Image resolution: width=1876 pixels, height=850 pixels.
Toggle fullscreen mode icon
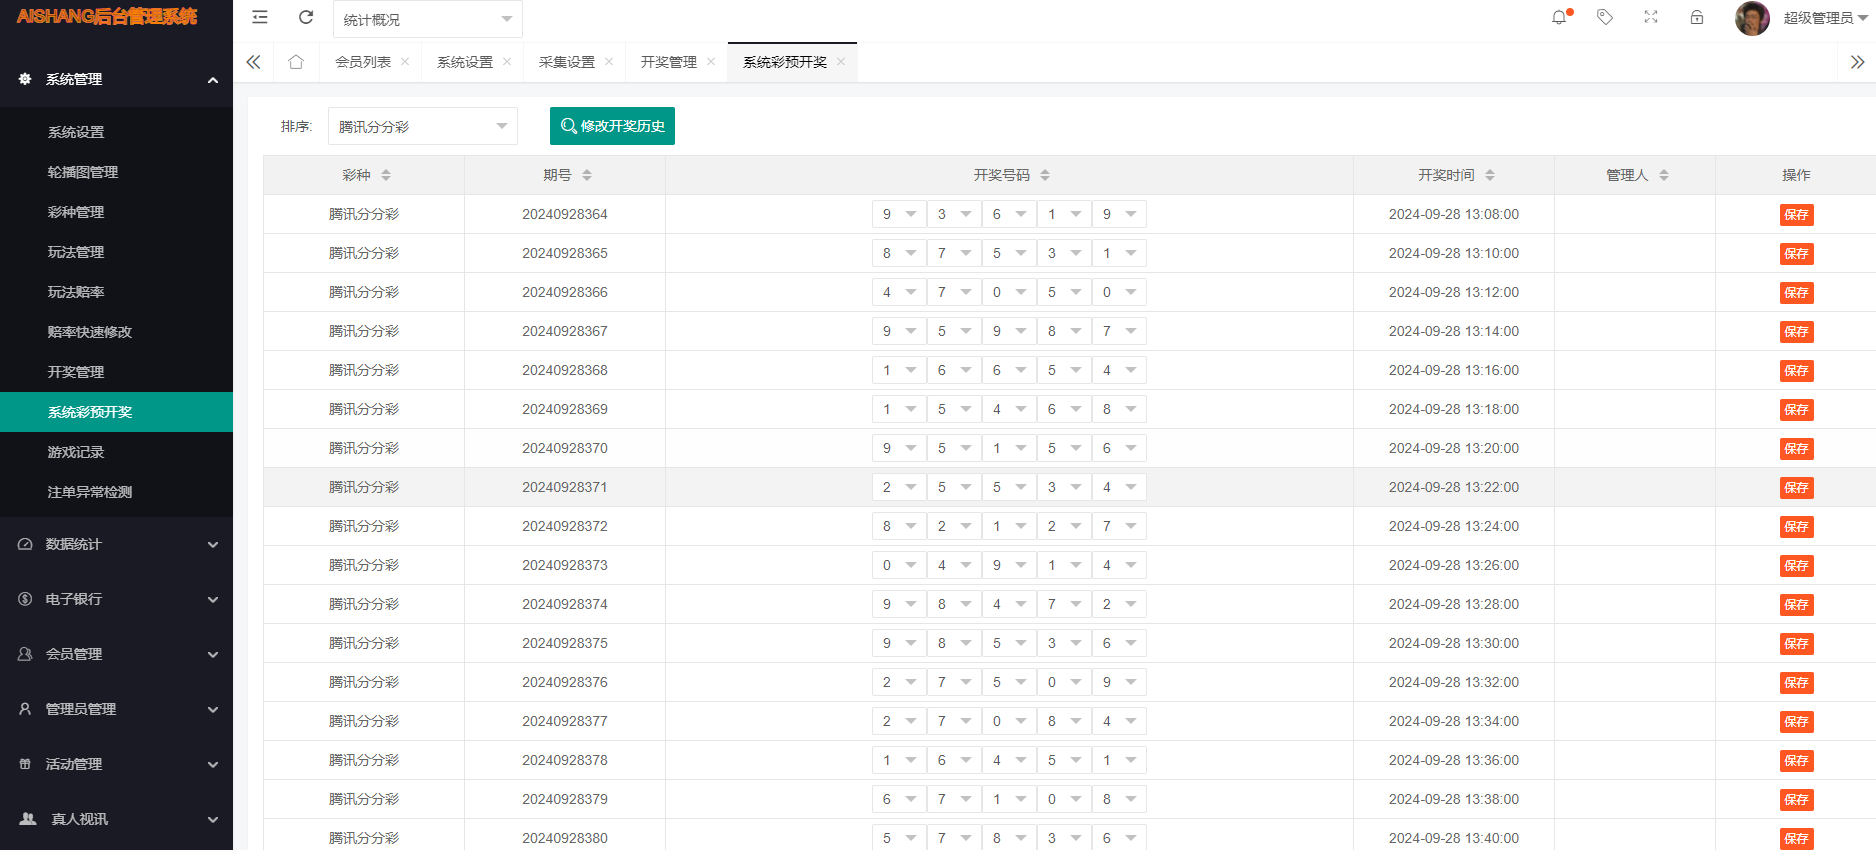[1651, 17]
